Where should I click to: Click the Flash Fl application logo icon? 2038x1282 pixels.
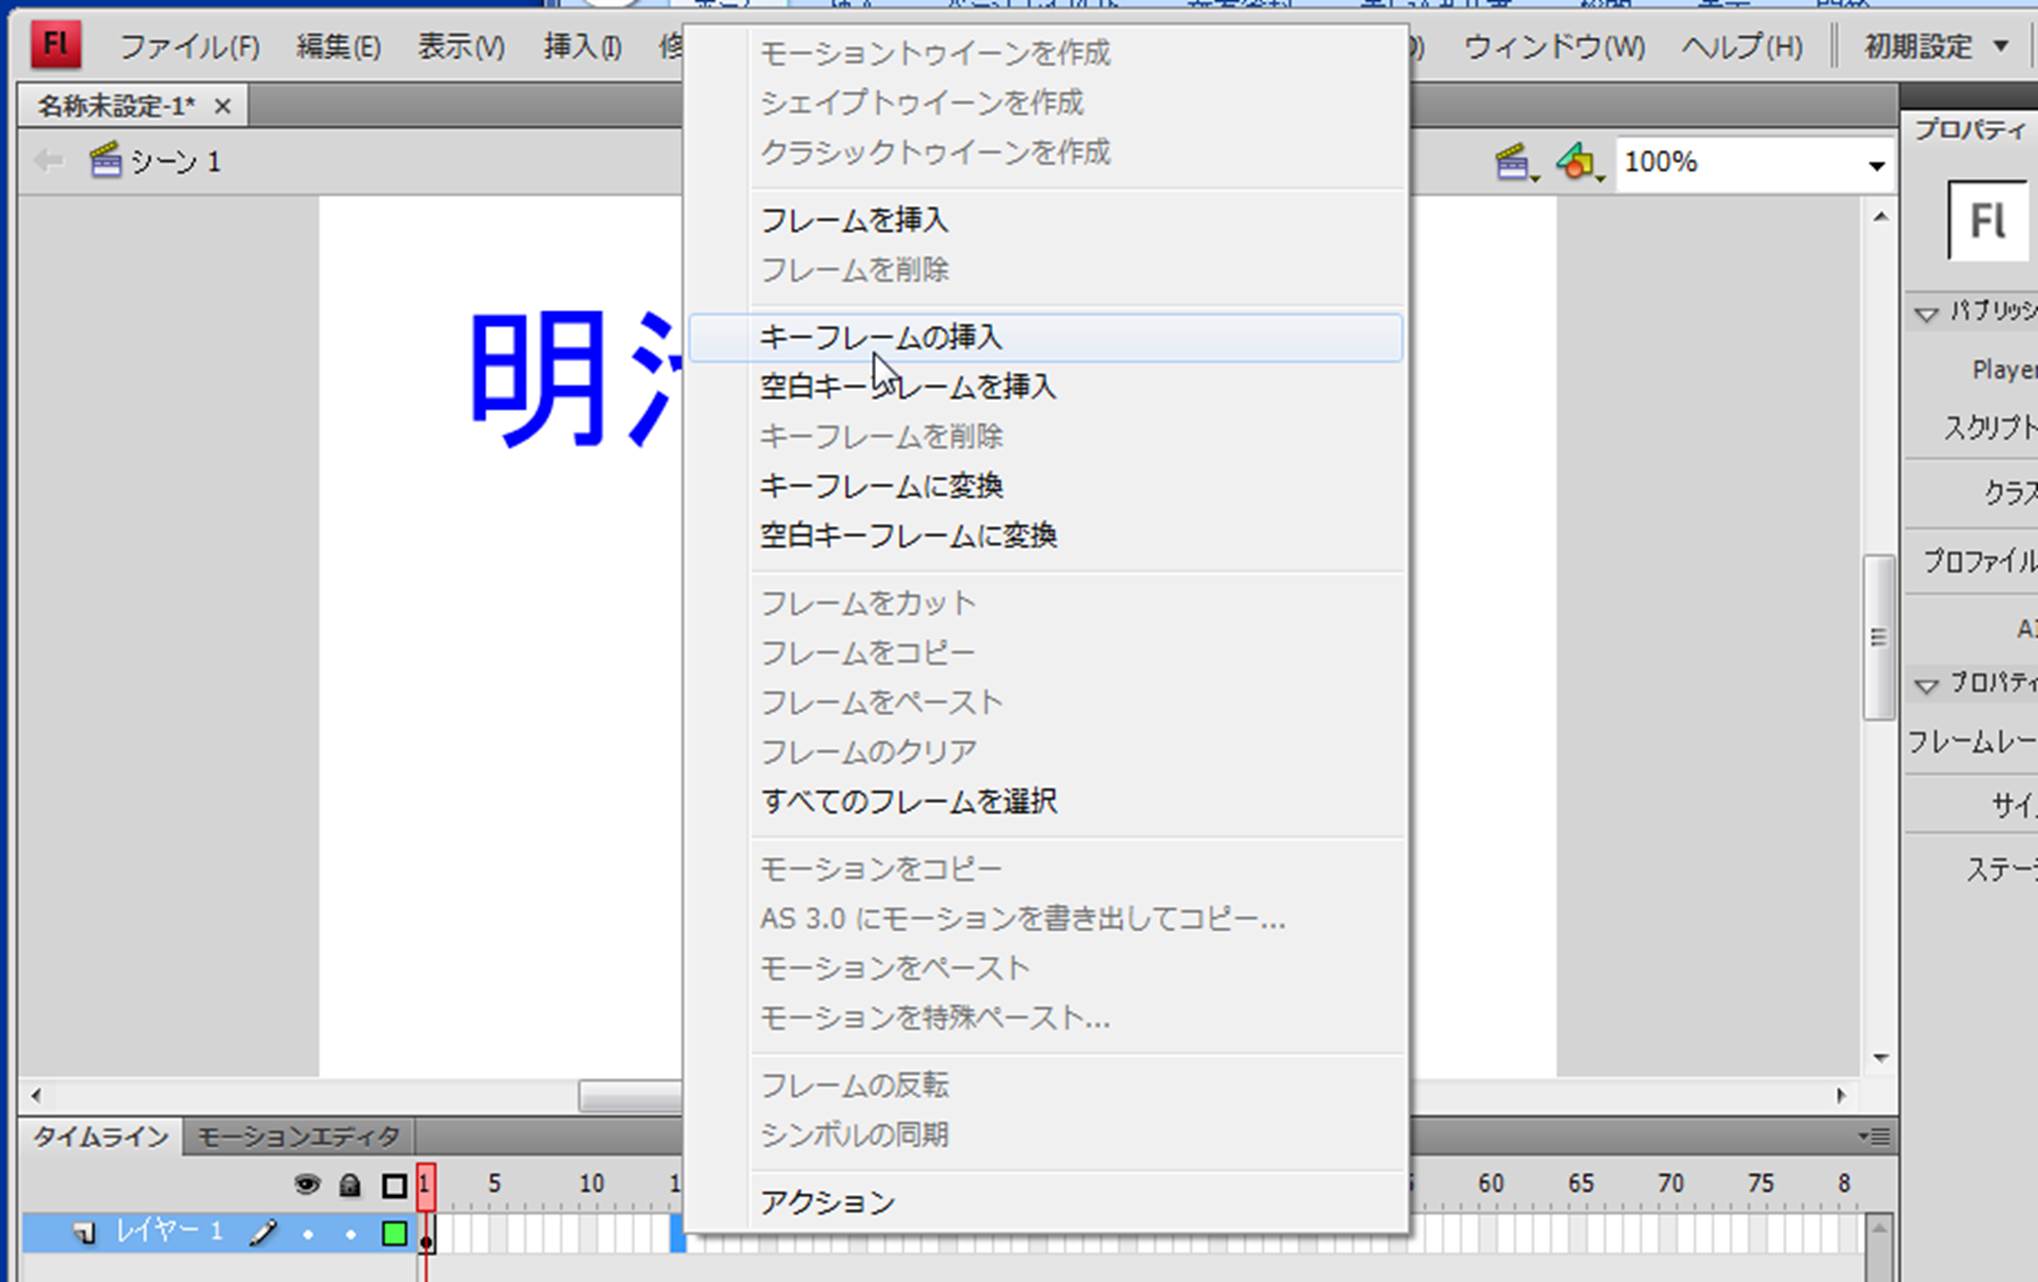[x=55, y=45]
